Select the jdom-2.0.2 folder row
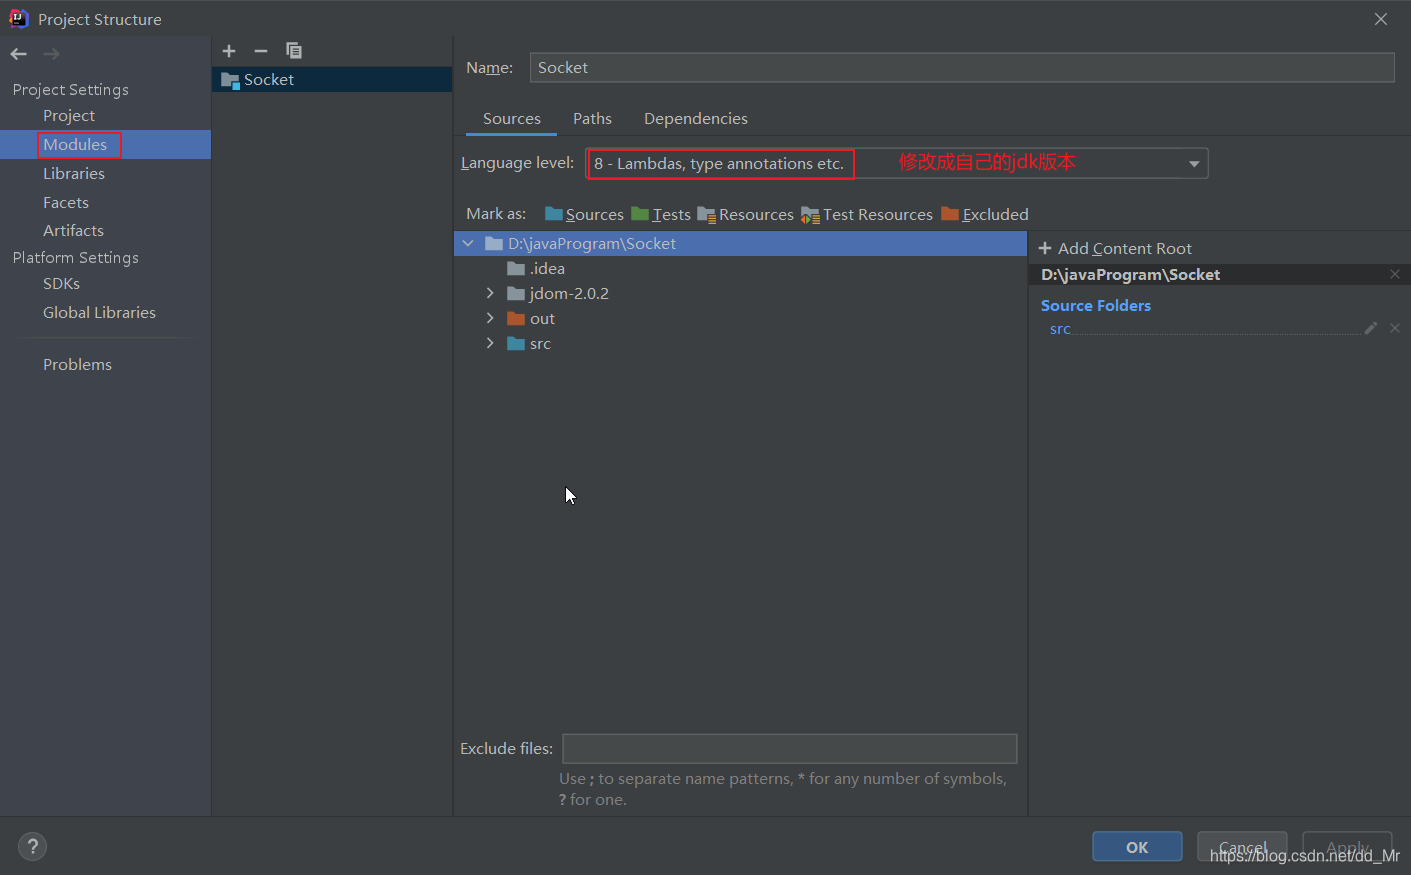Screen dimensions: 1411x875 [740, 293]
